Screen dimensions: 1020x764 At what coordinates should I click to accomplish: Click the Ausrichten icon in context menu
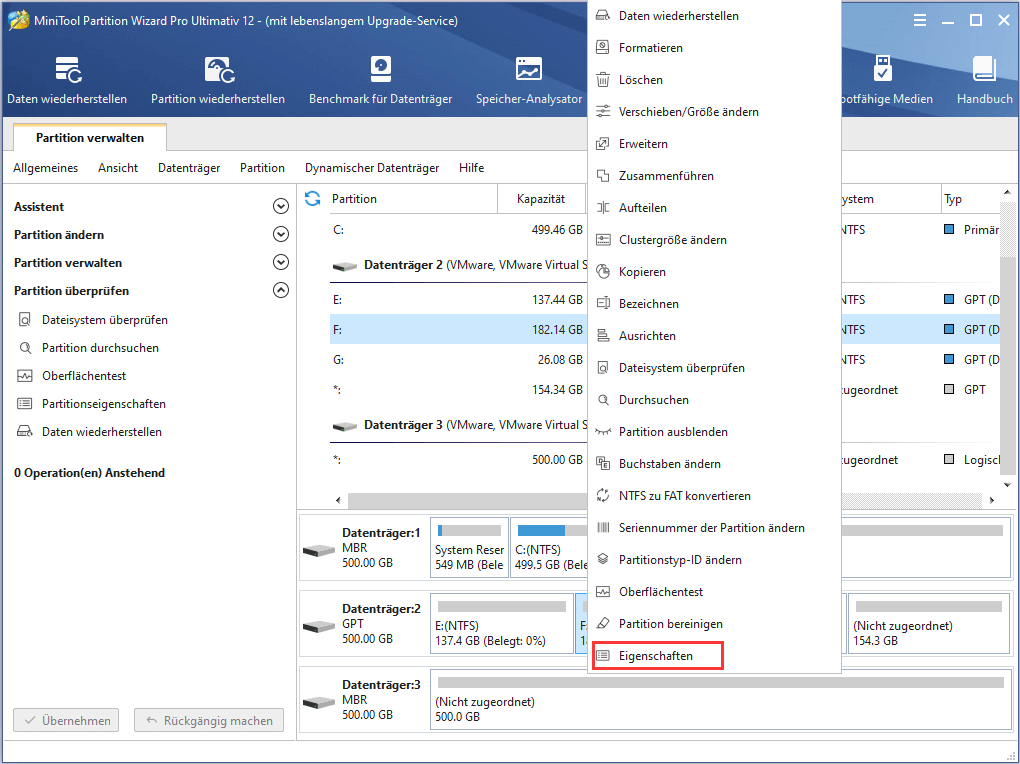603,336
